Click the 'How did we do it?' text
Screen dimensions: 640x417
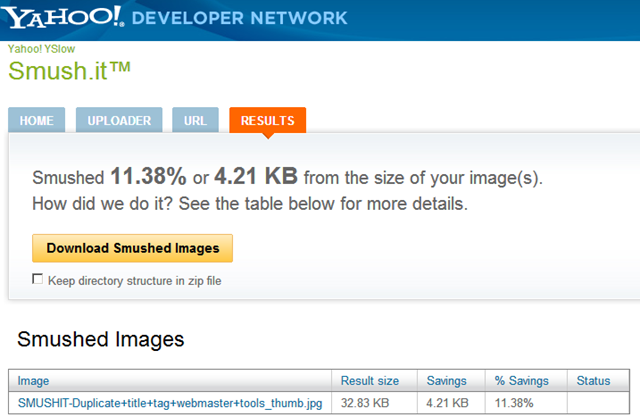click(x=103, y=204)
